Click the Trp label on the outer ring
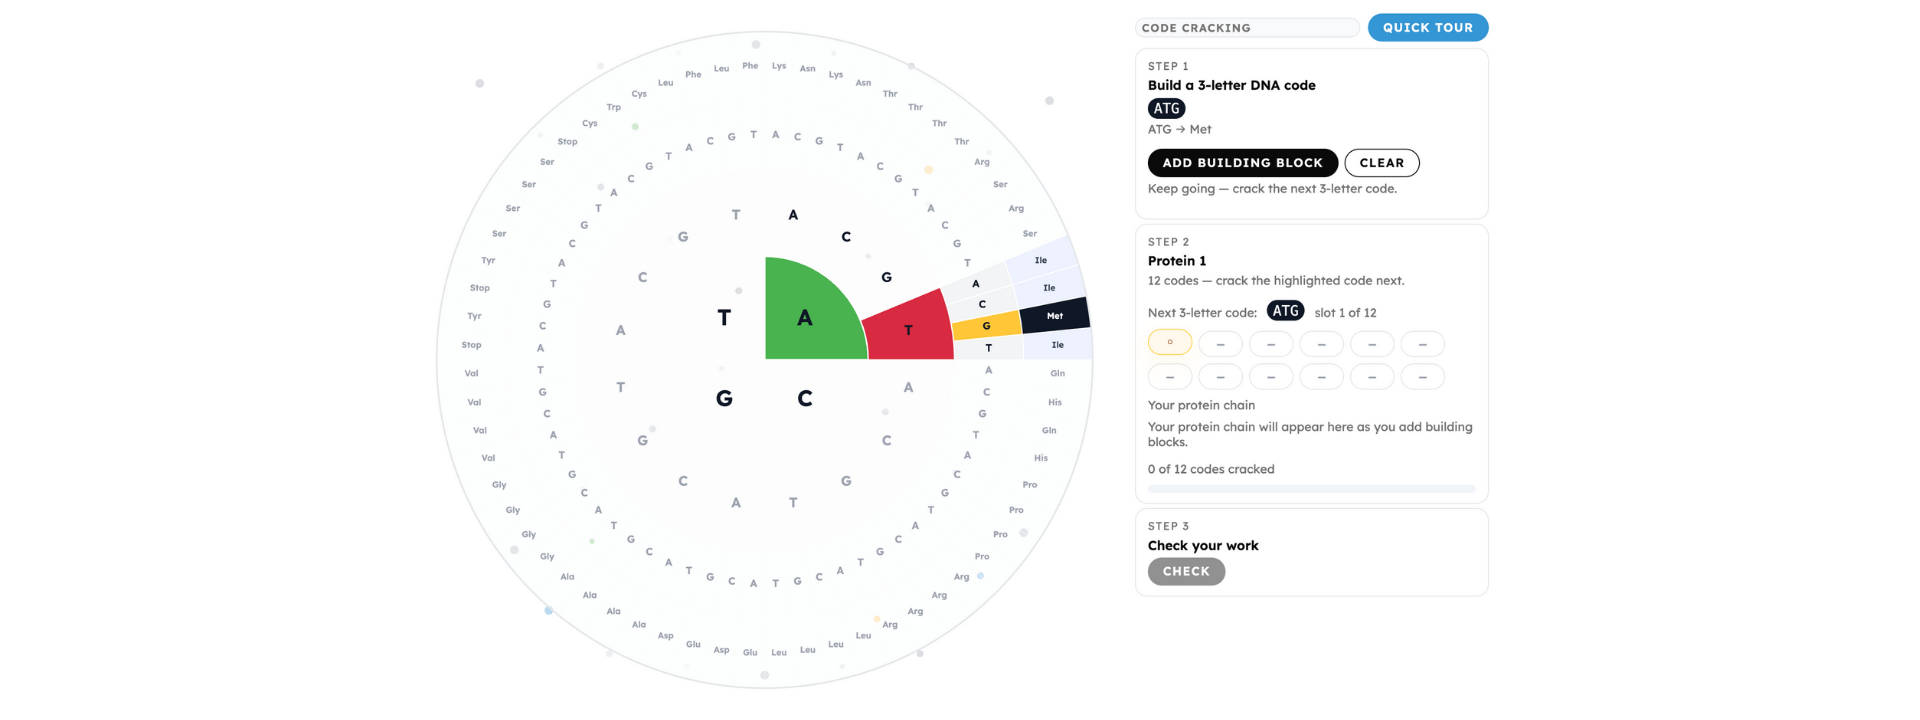 click(x=613, y=107)
